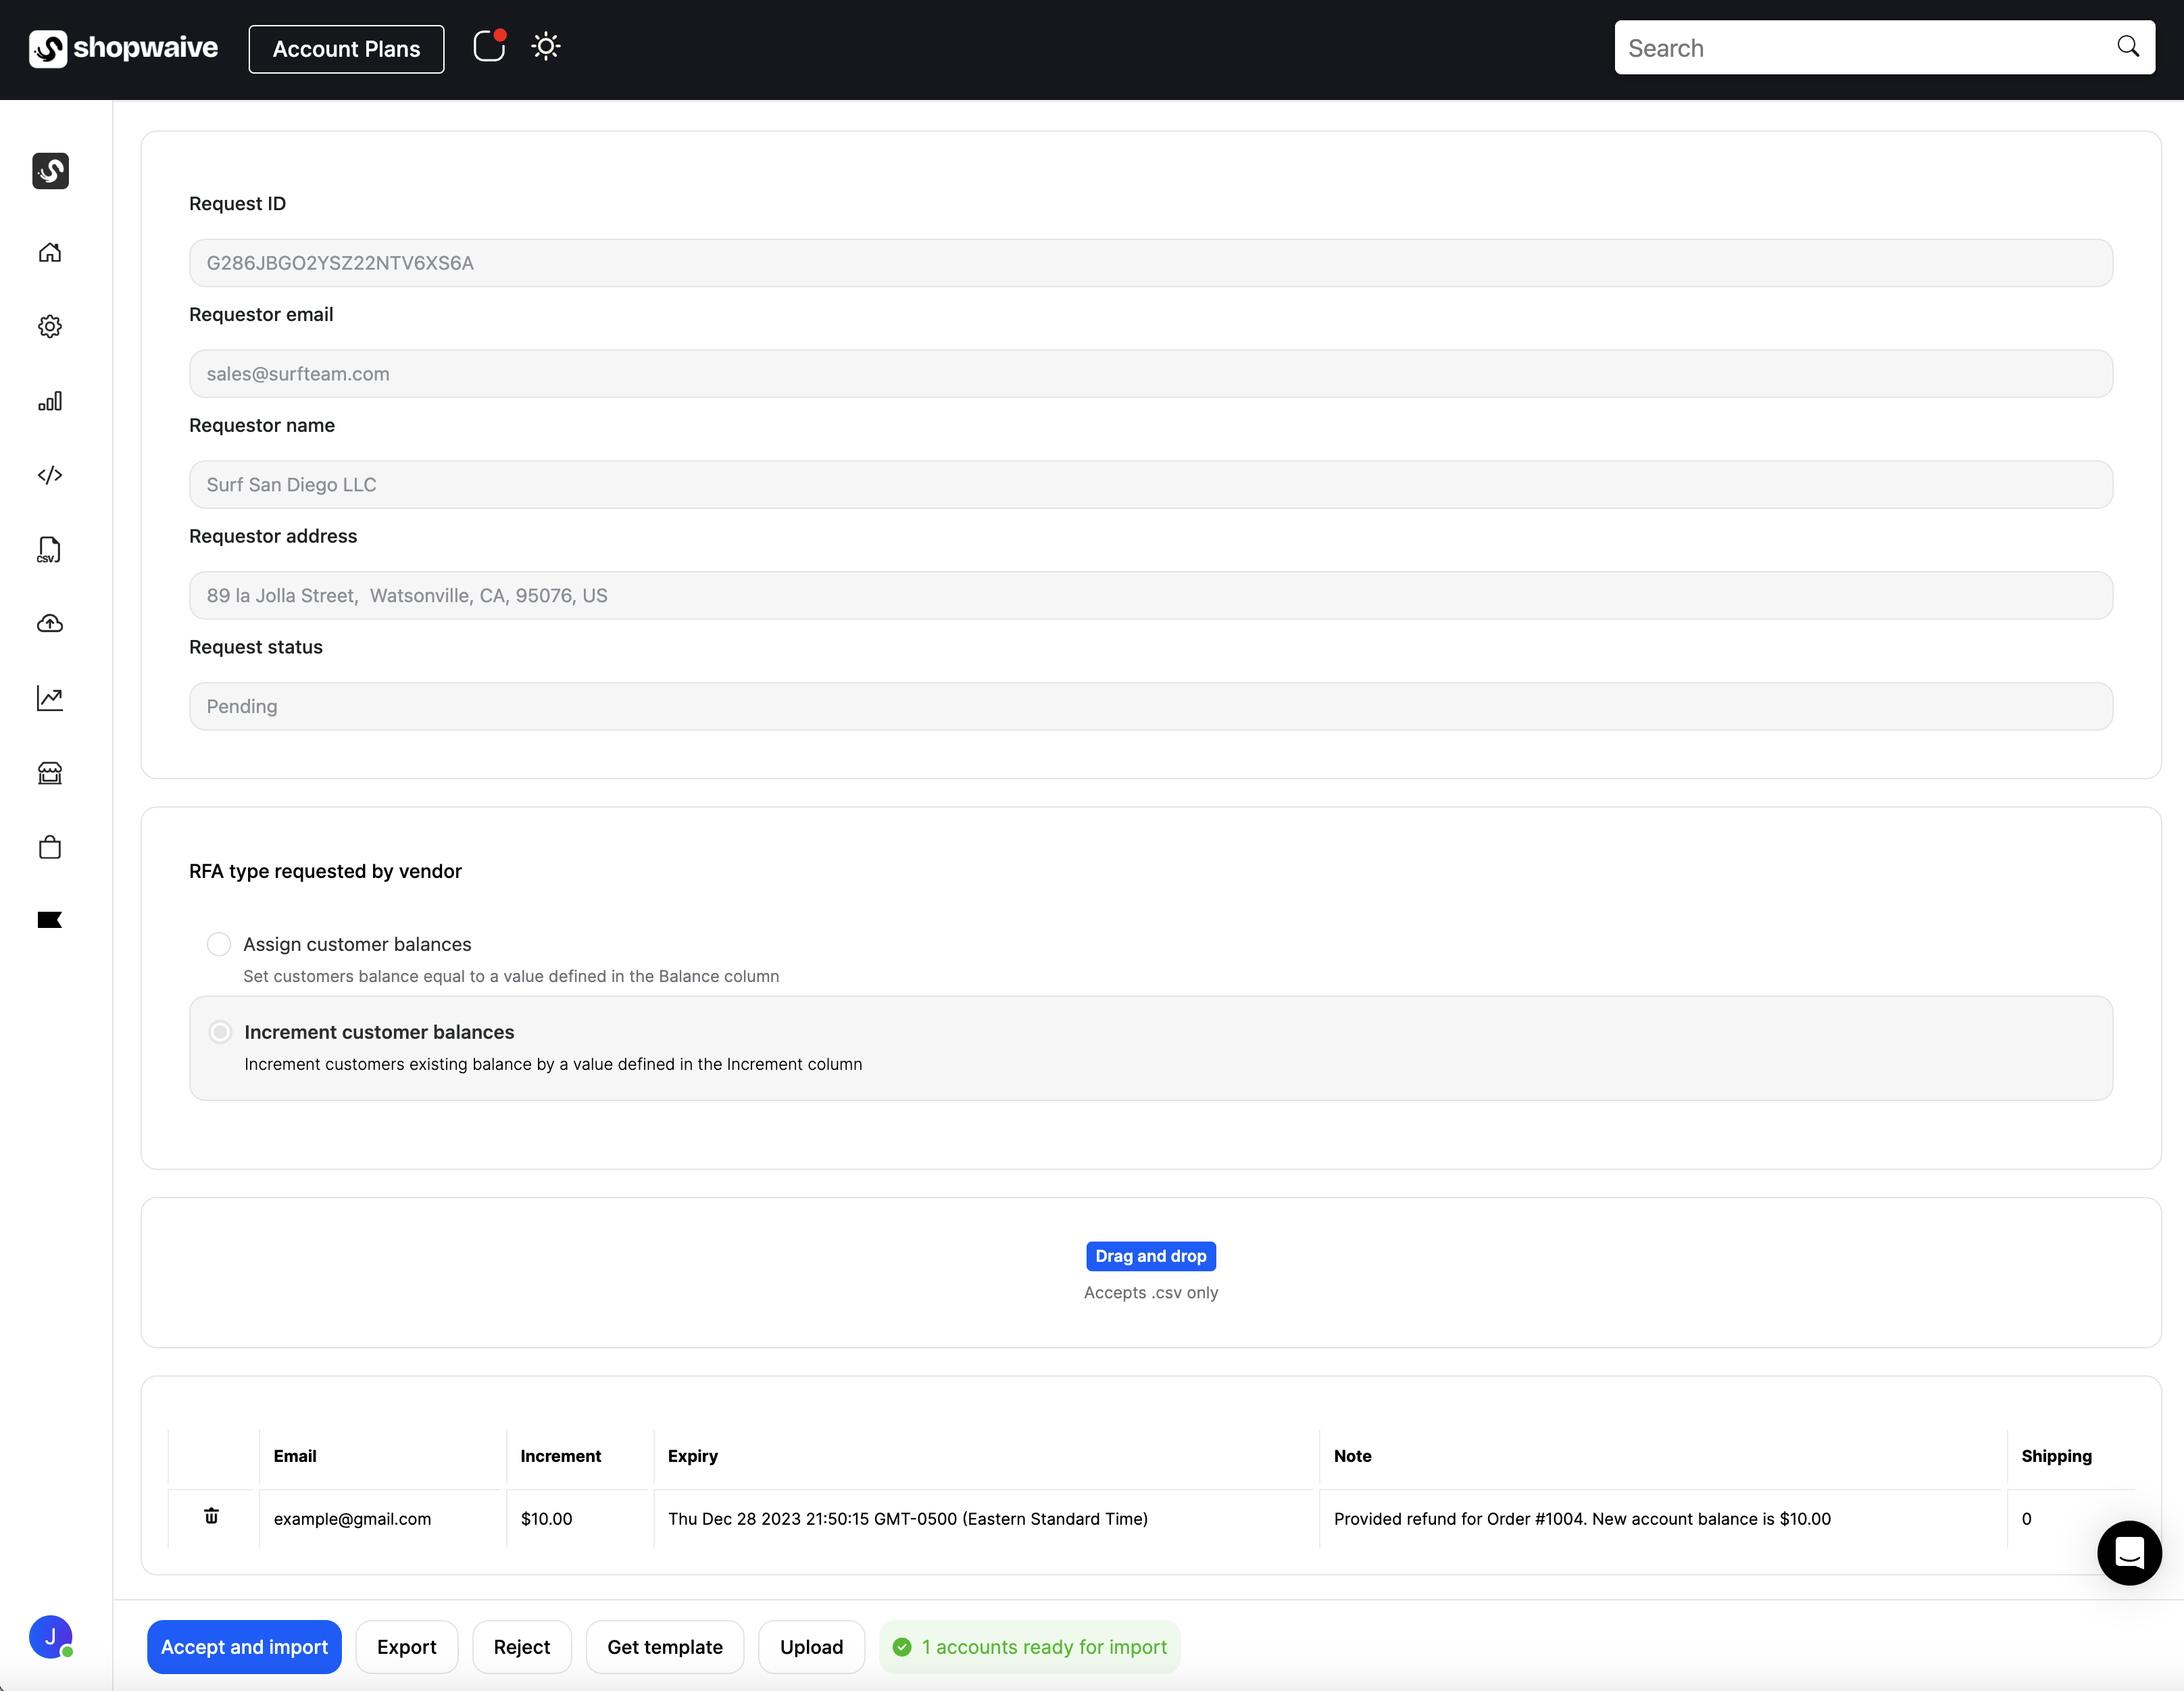Screen dimensions: 2184x1691
Task: Select Increment customer balances radio option
Action: point(220,1032)
